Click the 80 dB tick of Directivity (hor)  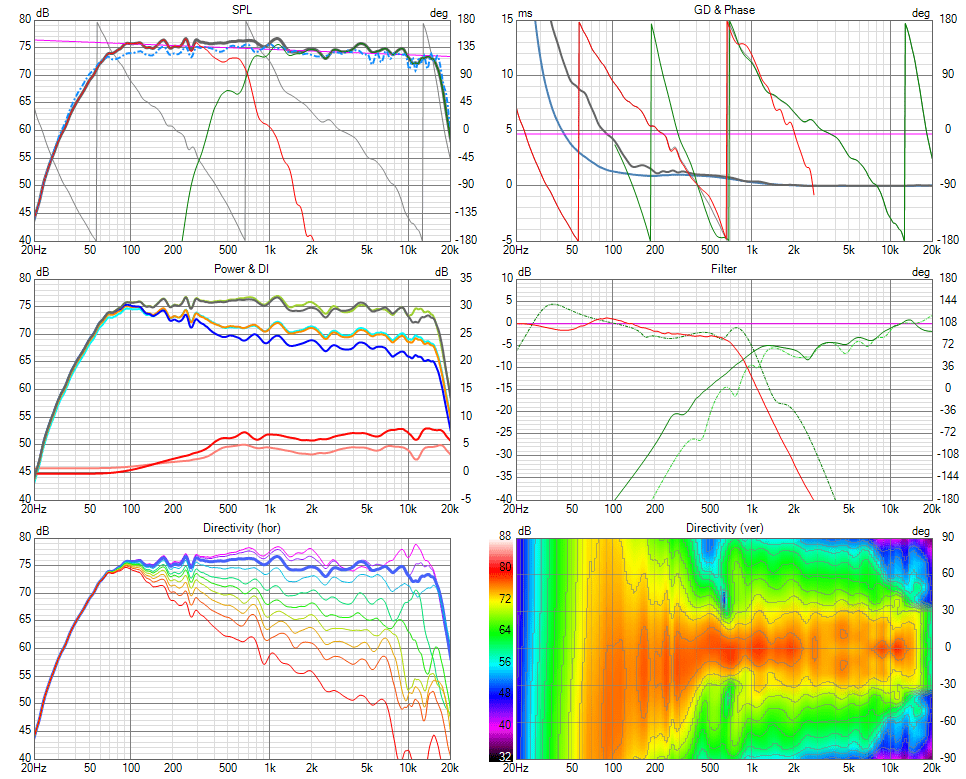25,537
